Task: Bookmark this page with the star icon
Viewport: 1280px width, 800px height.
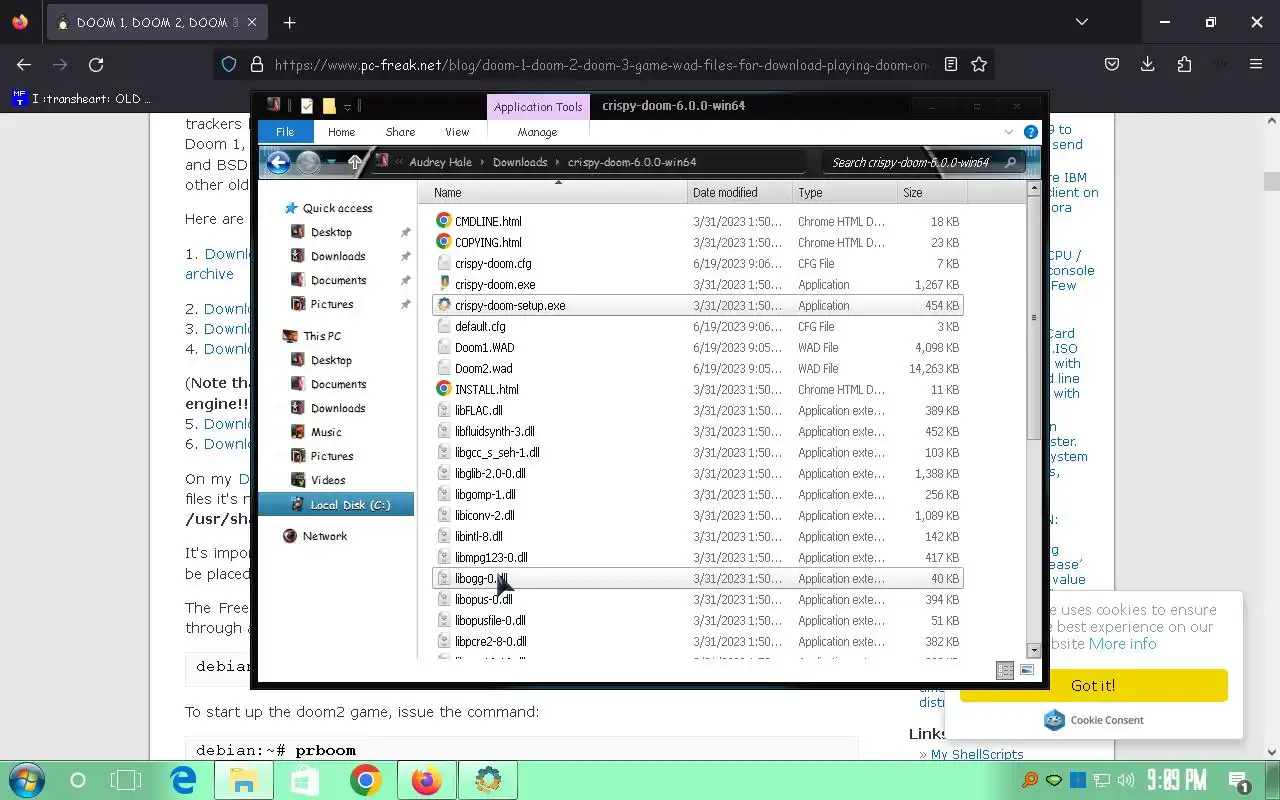Action: click(979, 64)
